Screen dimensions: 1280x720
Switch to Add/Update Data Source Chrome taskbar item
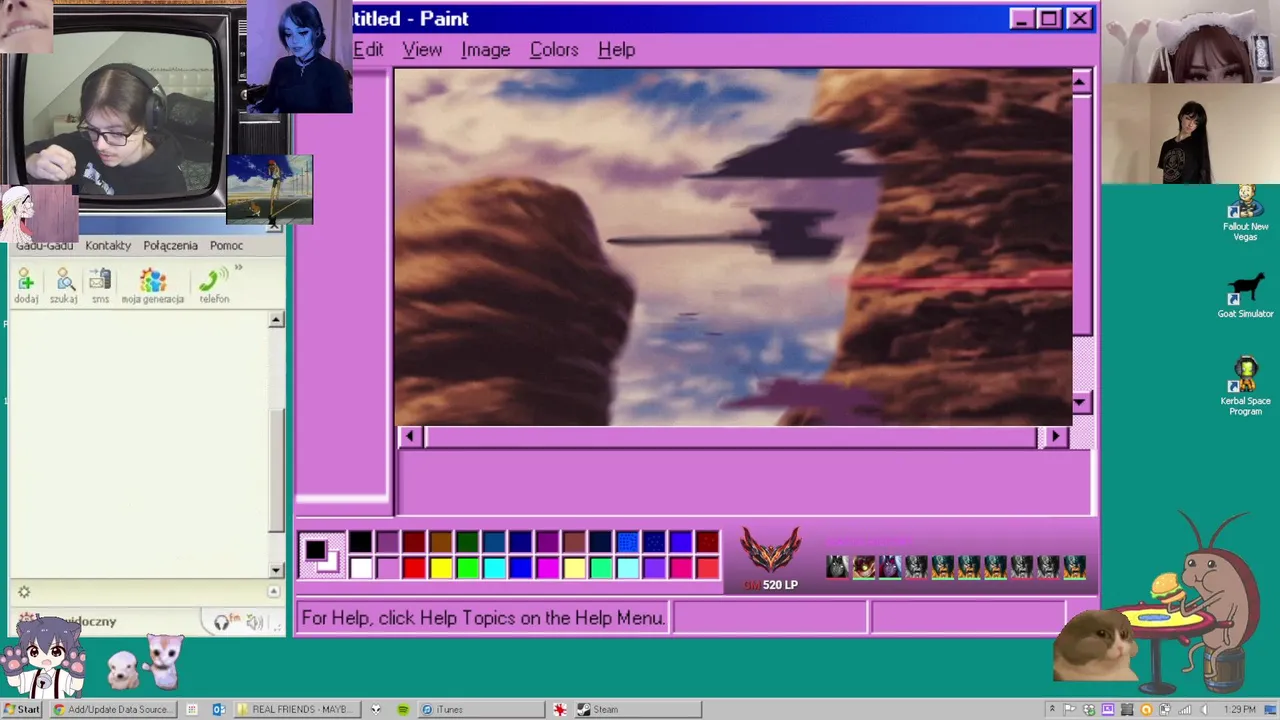[x=112, y=709]
